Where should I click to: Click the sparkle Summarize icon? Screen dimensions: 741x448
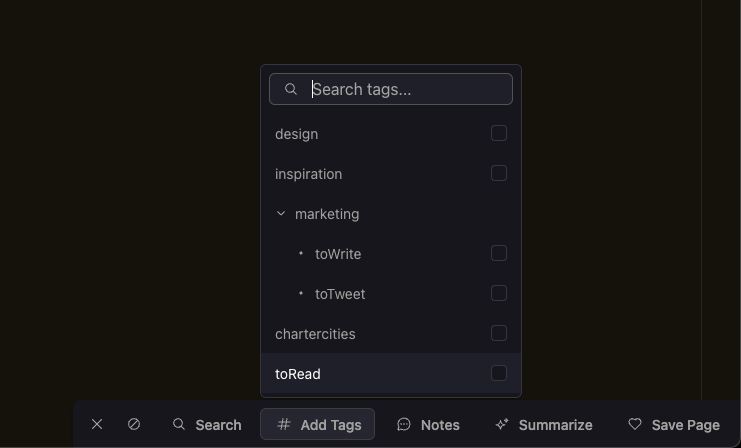[x=502, y=424]
